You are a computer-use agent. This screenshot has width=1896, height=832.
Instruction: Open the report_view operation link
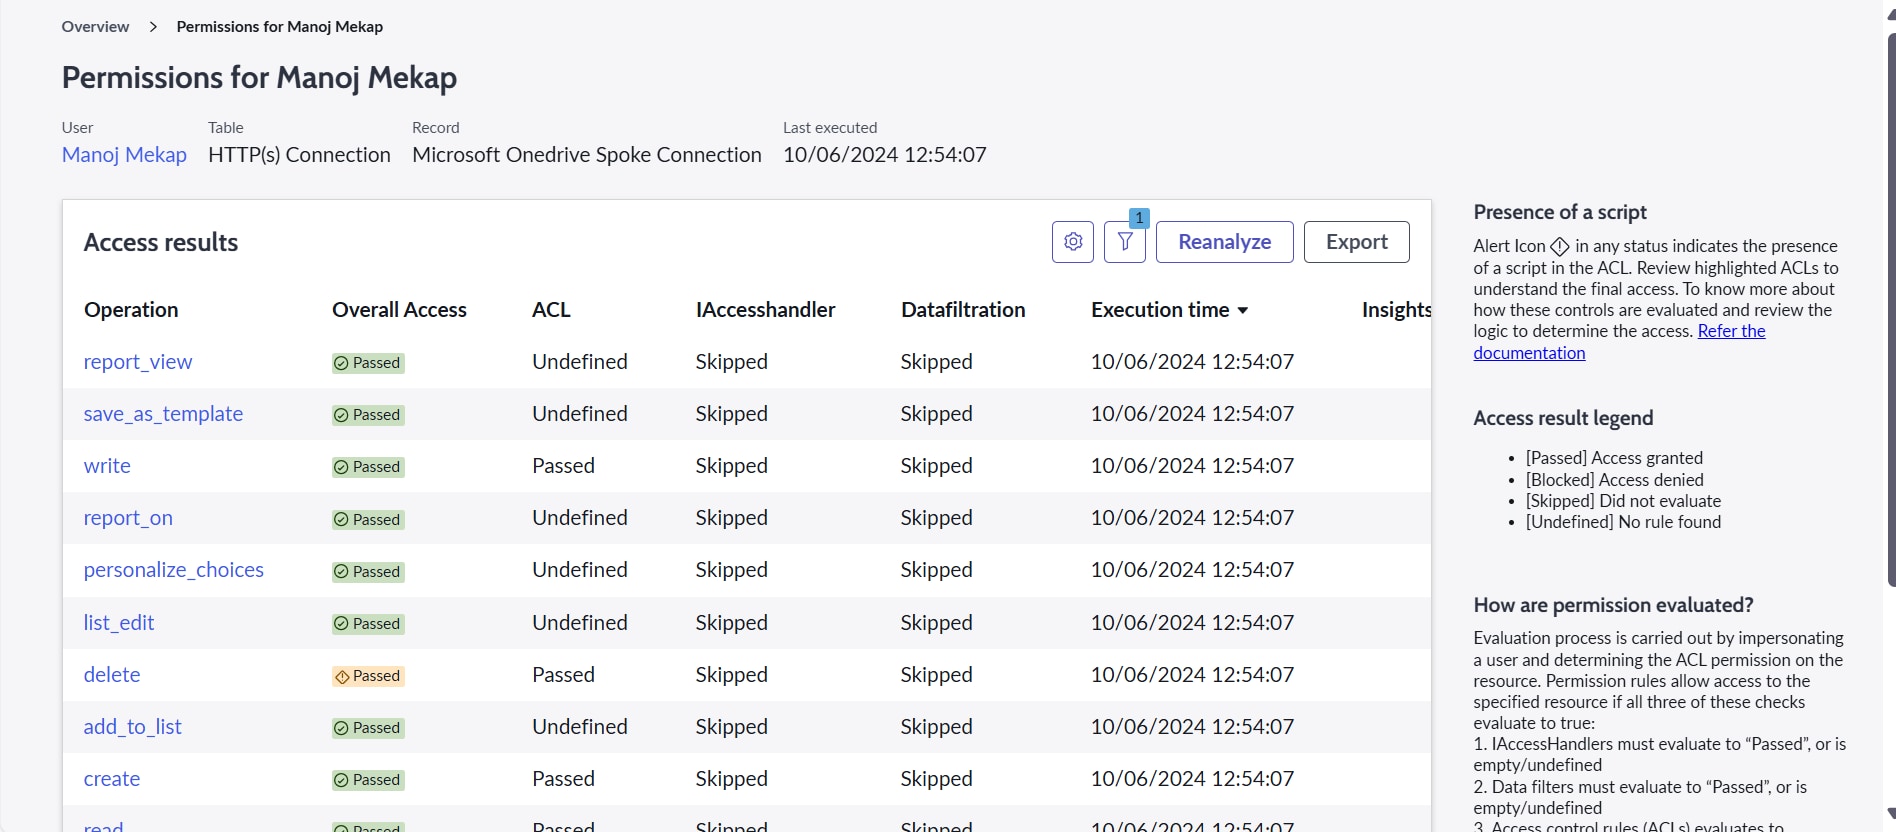pos(138,362)
